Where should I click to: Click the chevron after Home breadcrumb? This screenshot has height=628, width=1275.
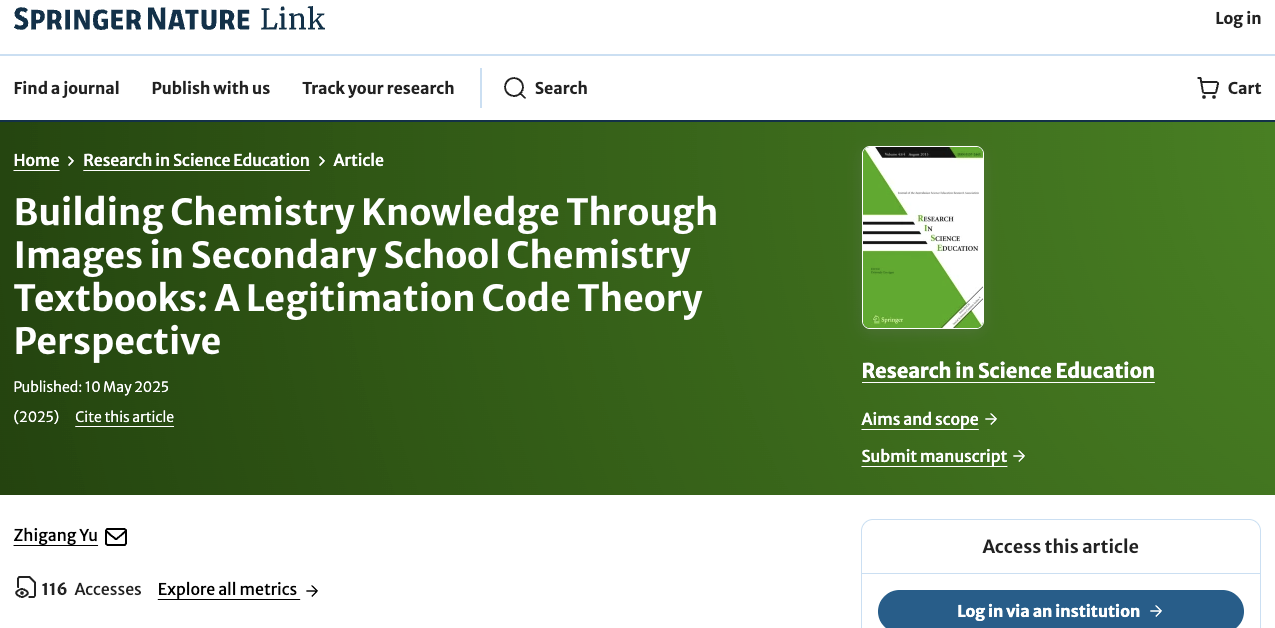(71, 161)
